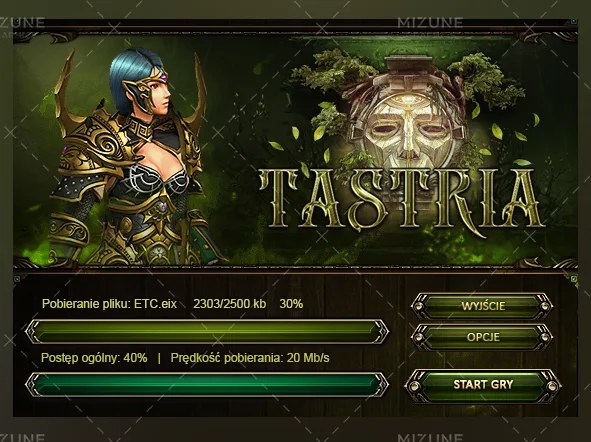Click the 2303/2500 kb download size text
This screenshot has width=591, height=442.
(x=230, y=304)
